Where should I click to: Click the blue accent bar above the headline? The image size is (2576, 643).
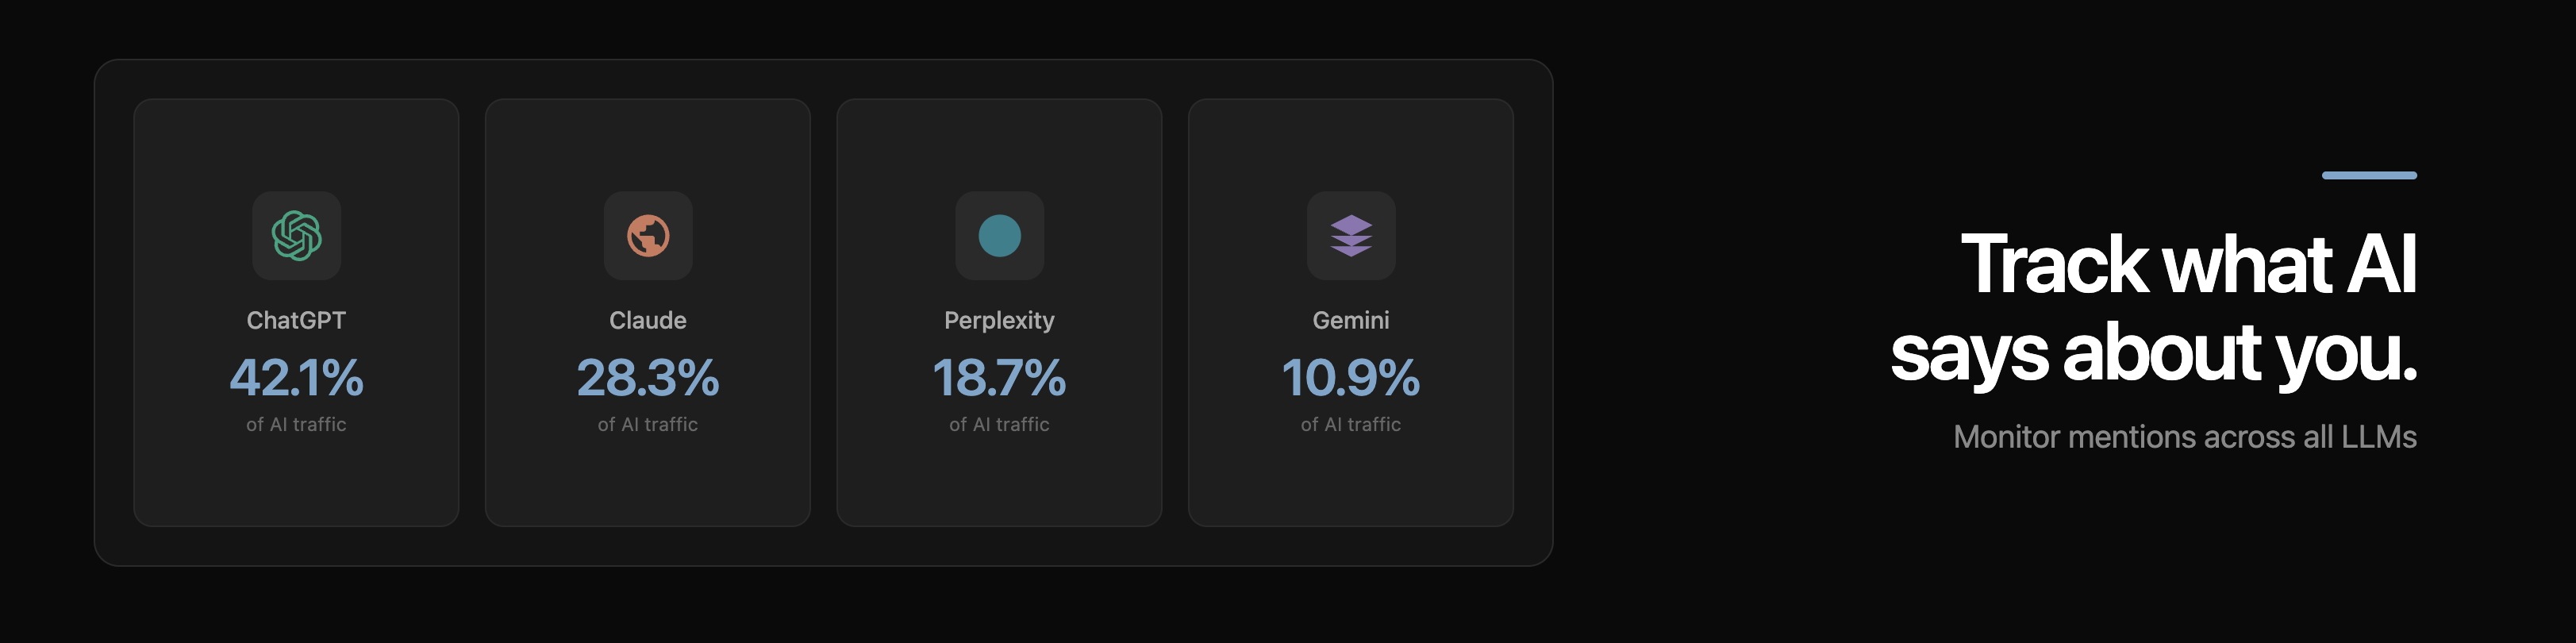tap(2370, 177)
